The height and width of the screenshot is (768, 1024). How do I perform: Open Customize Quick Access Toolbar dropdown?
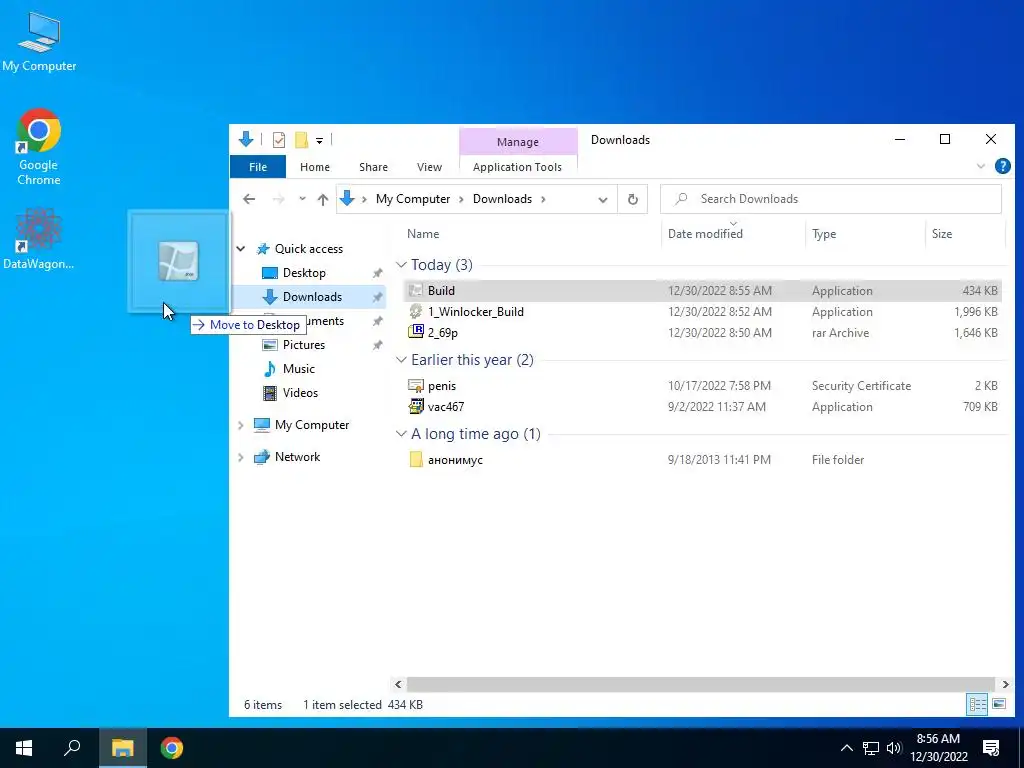click(x=319, y=140)
